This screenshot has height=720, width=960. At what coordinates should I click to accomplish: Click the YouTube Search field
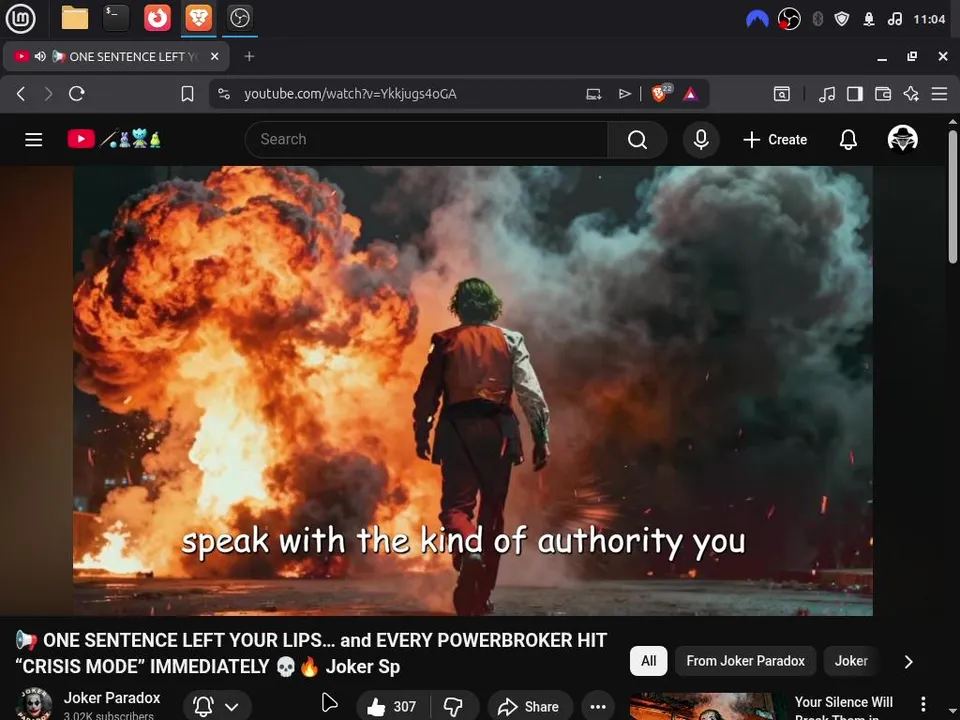point(427,140)
